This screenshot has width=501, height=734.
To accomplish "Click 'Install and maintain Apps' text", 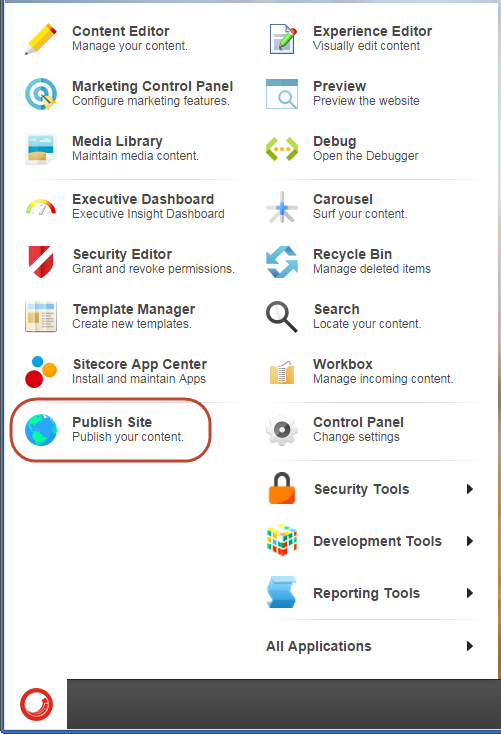I will (x=139, y=379).
